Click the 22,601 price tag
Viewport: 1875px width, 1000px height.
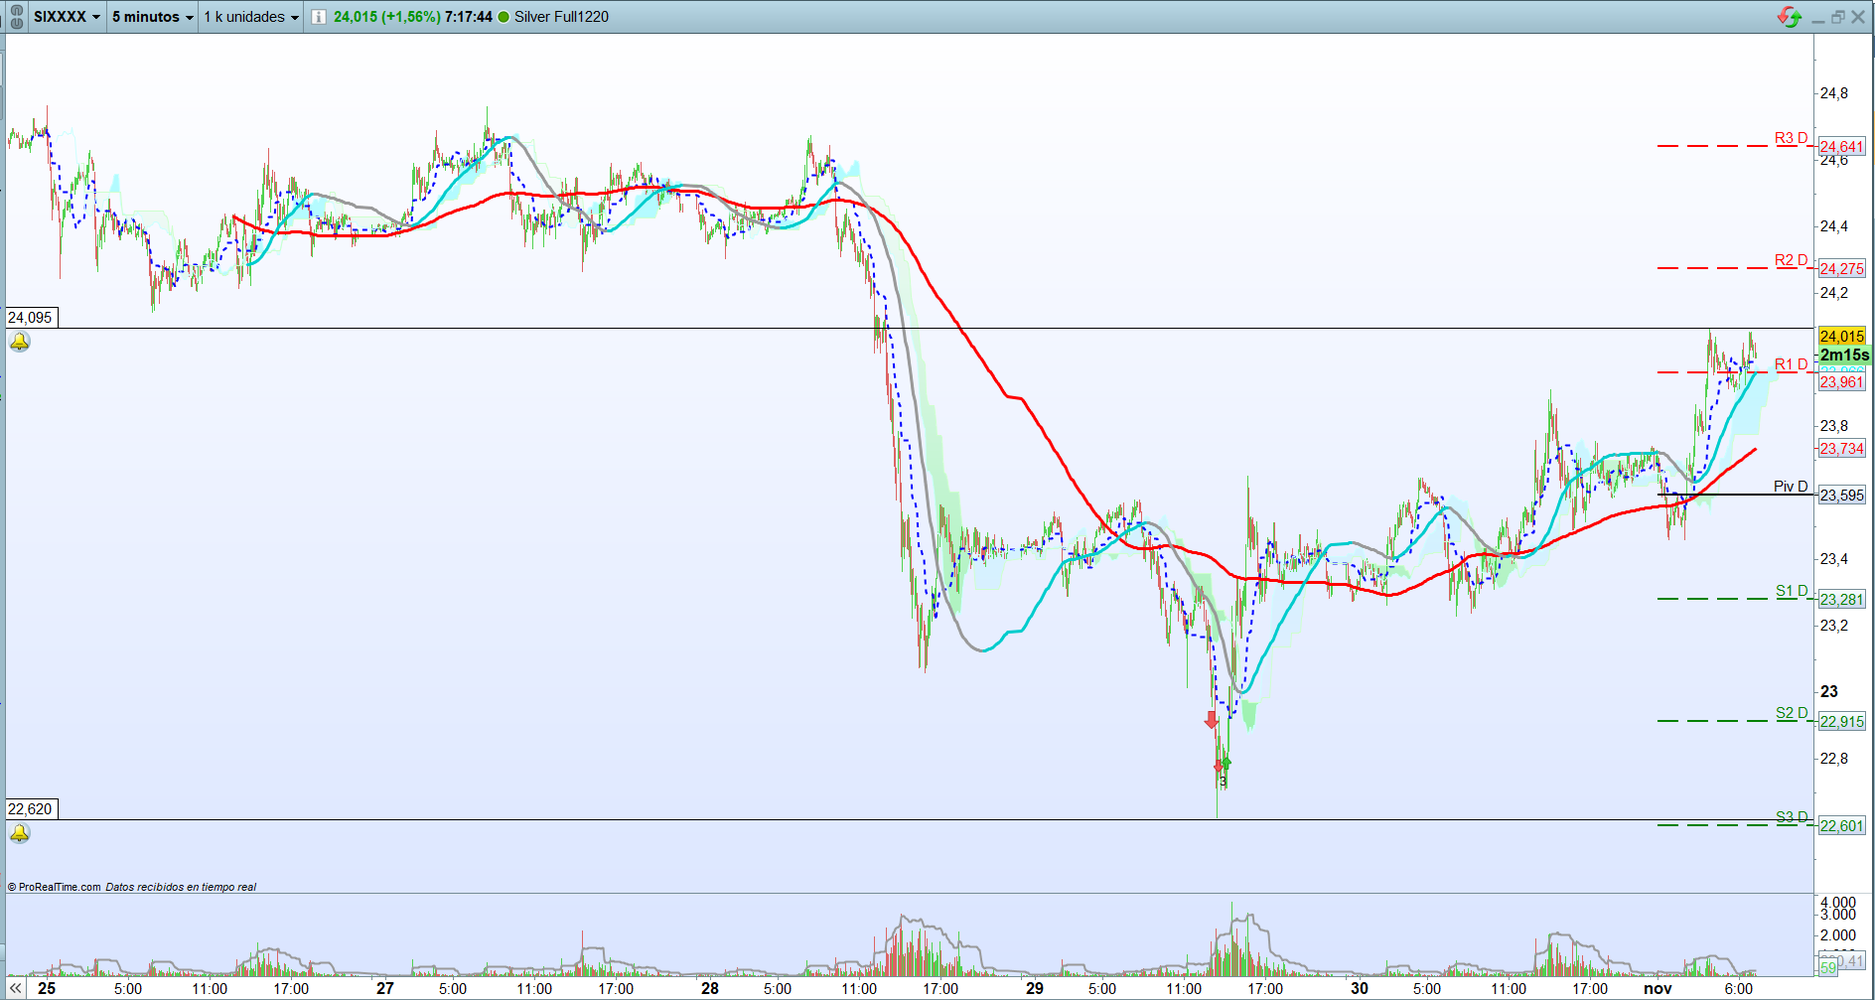point(1842,826)
